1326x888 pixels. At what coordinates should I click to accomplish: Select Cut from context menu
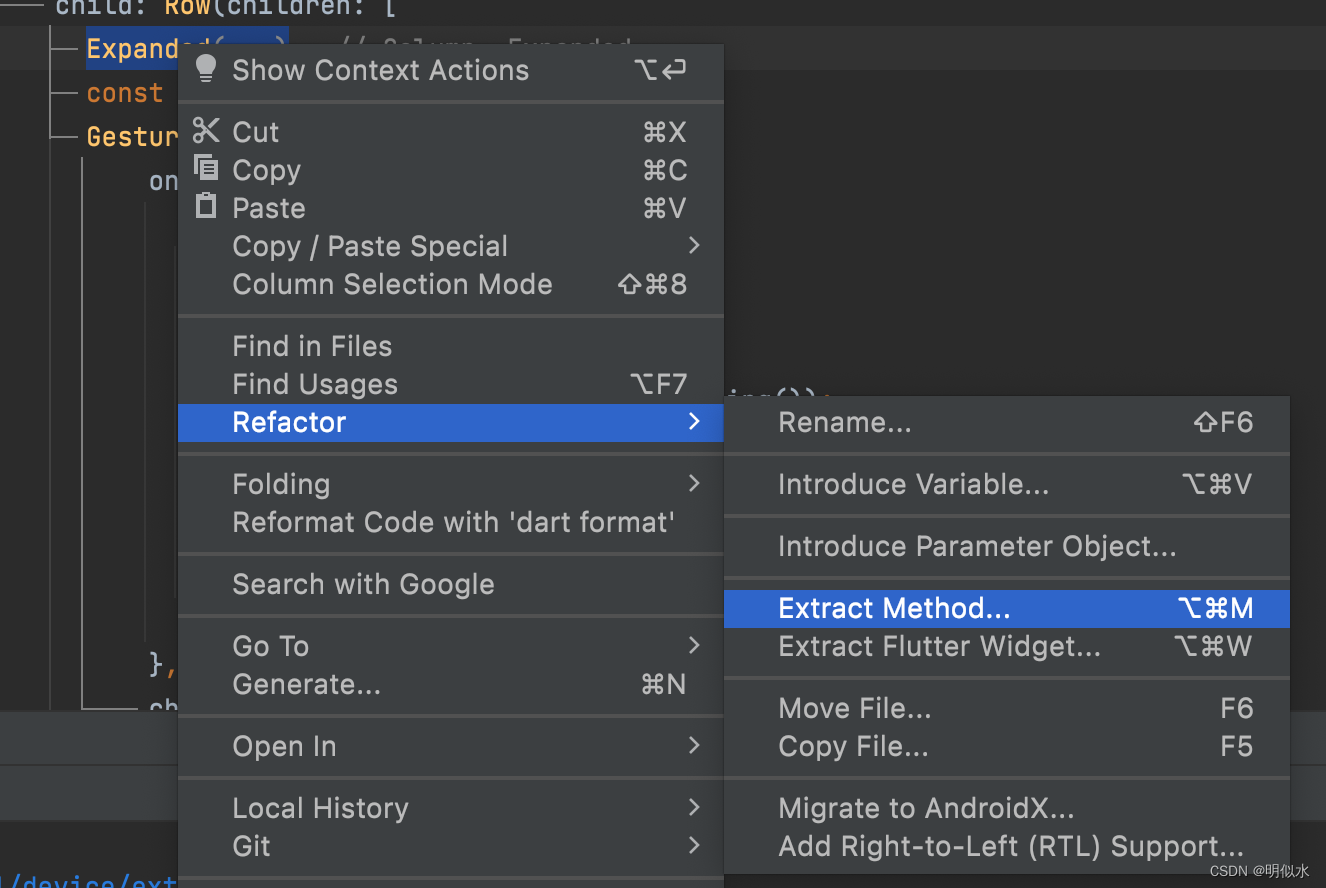tap(450, 132)
